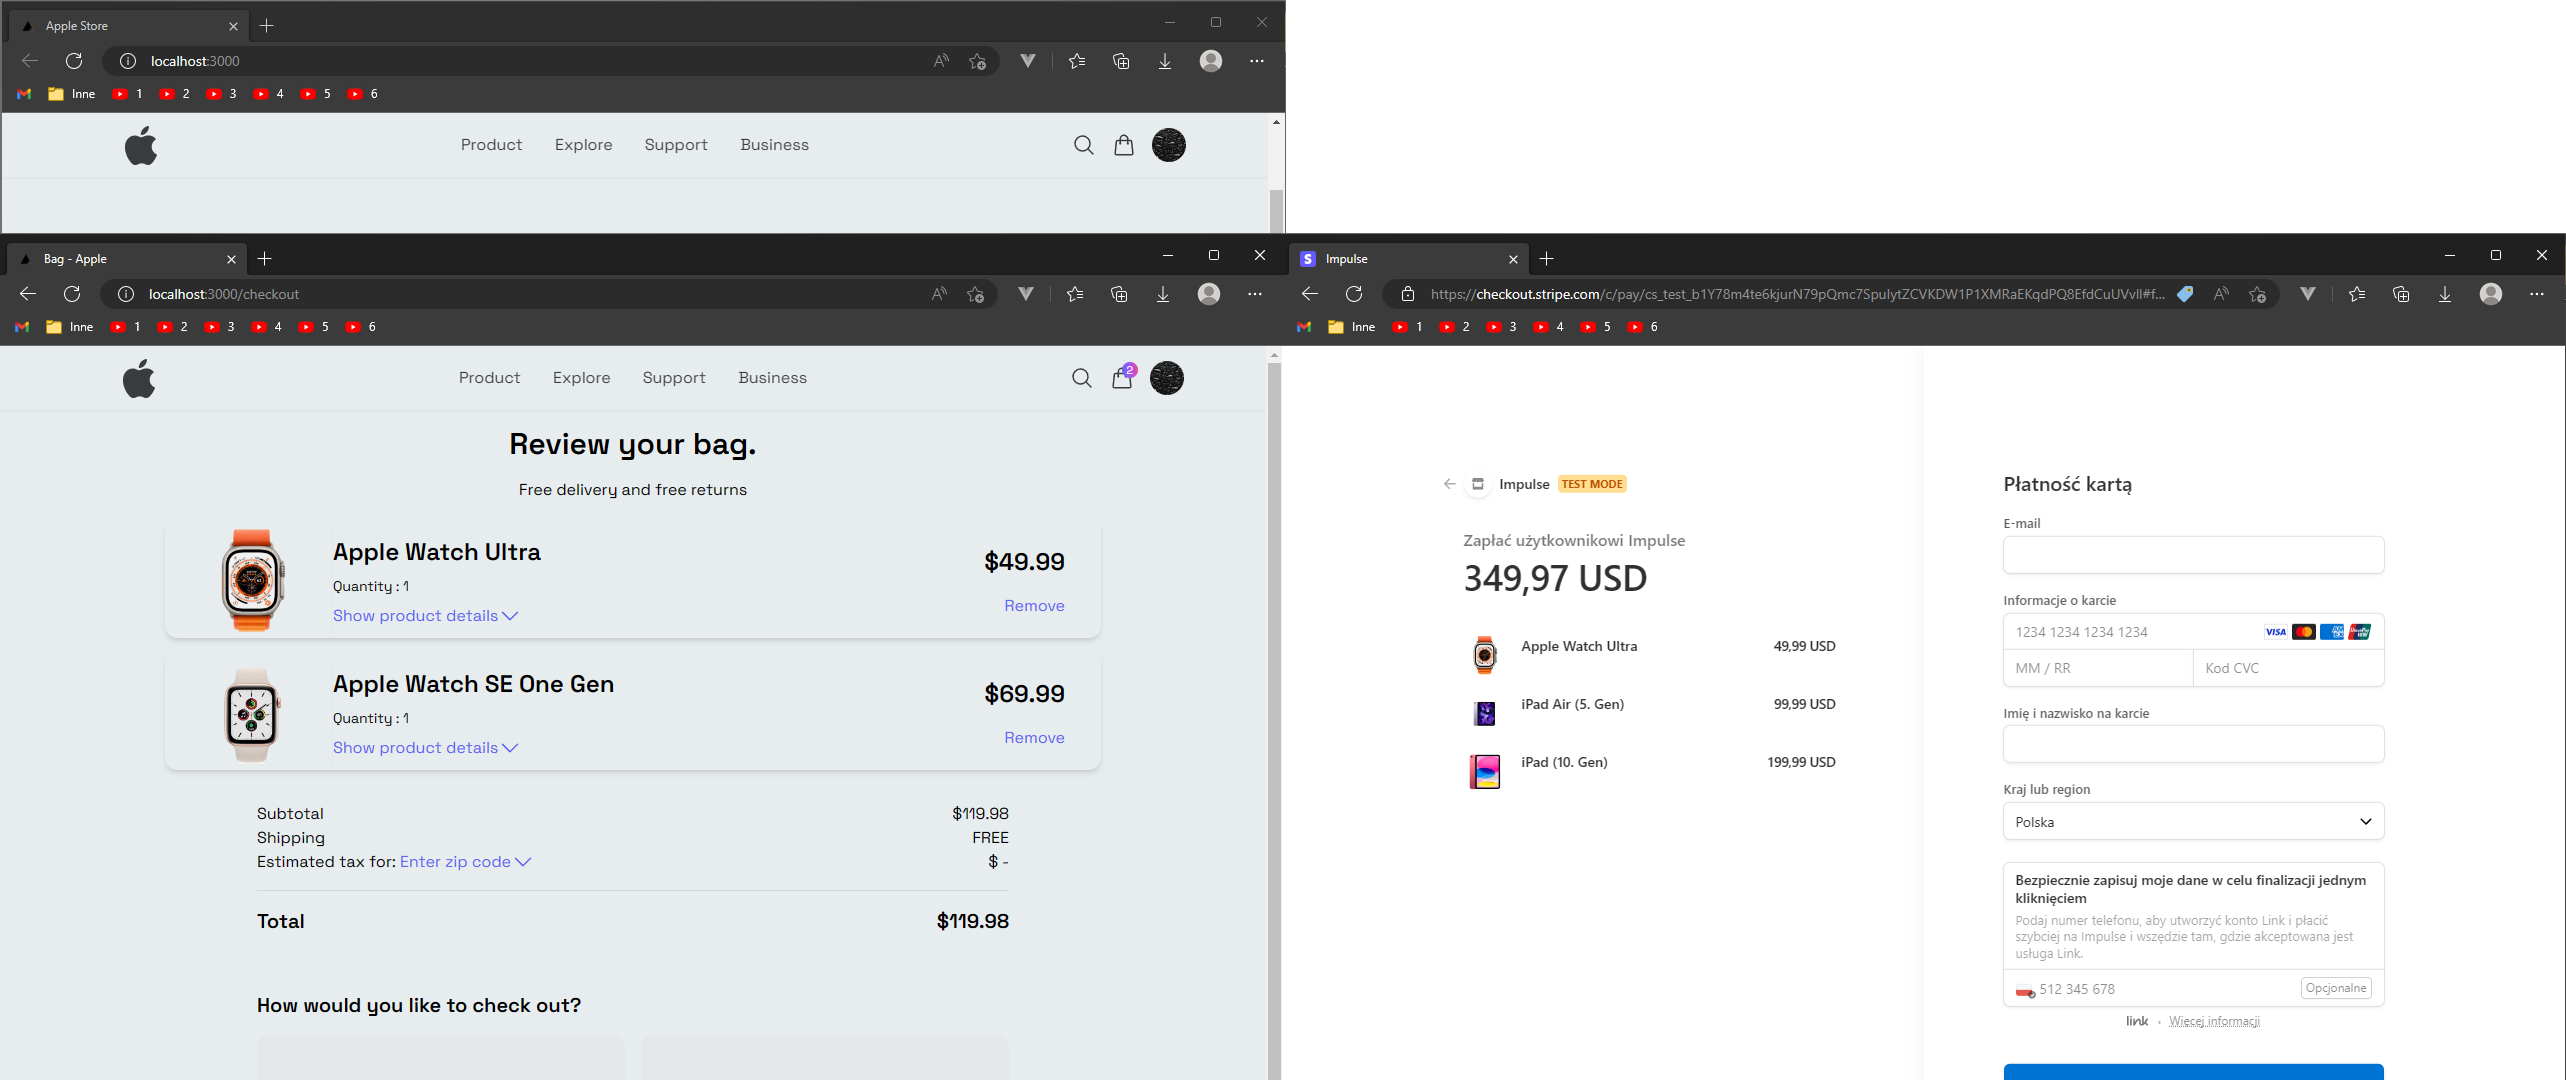Click the back arrow next to Impulse
Image resolution: width=2566 pixels, height=1080 pixels.
tap(1449, 484)
